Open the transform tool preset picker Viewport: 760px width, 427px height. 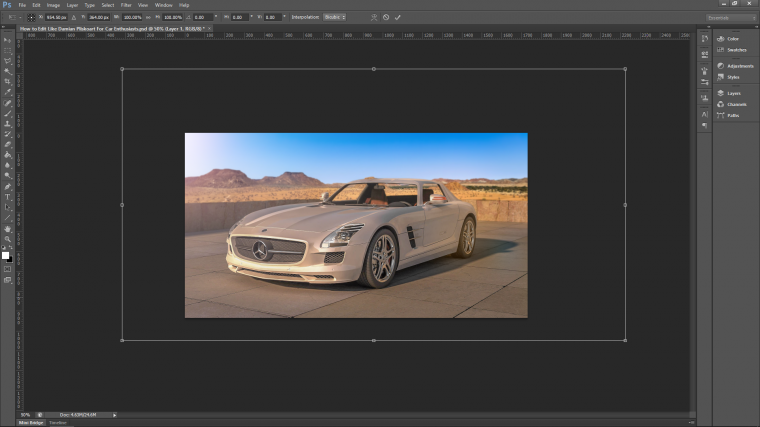(x=14, y=17)
